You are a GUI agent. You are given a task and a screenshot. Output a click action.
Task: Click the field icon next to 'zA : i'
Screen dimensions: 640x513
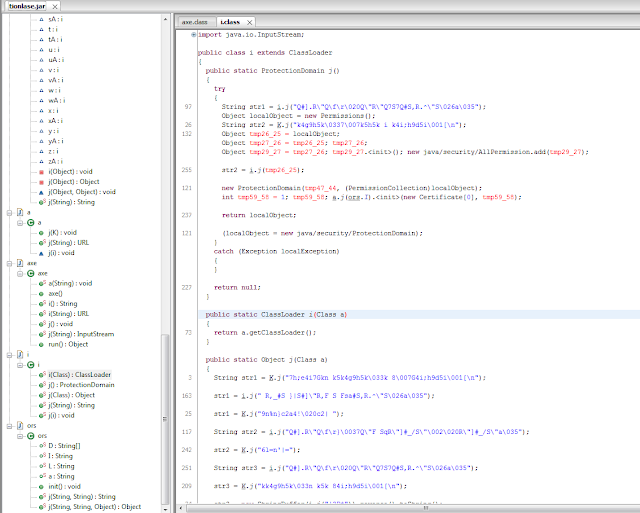pyautogui.click(x=41, y=162)
